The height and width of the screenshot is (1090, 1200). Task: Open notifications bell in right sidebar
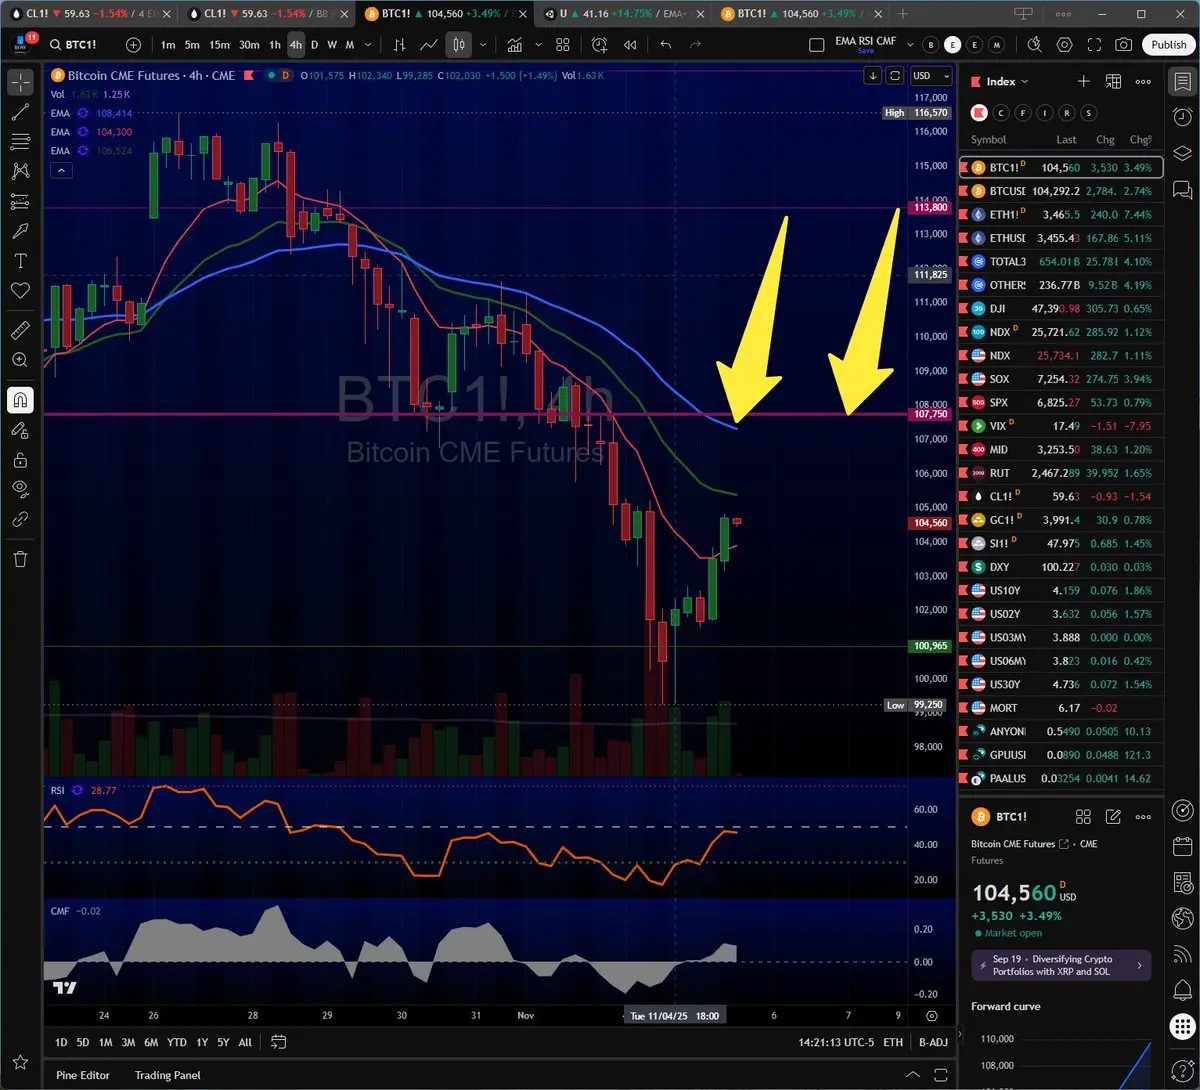1182,990
